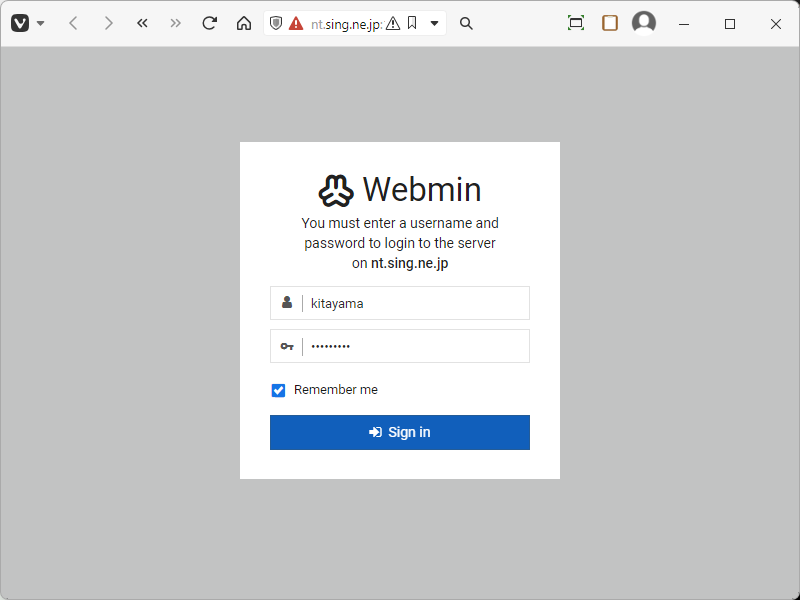Reload the current page

point(210,23)
